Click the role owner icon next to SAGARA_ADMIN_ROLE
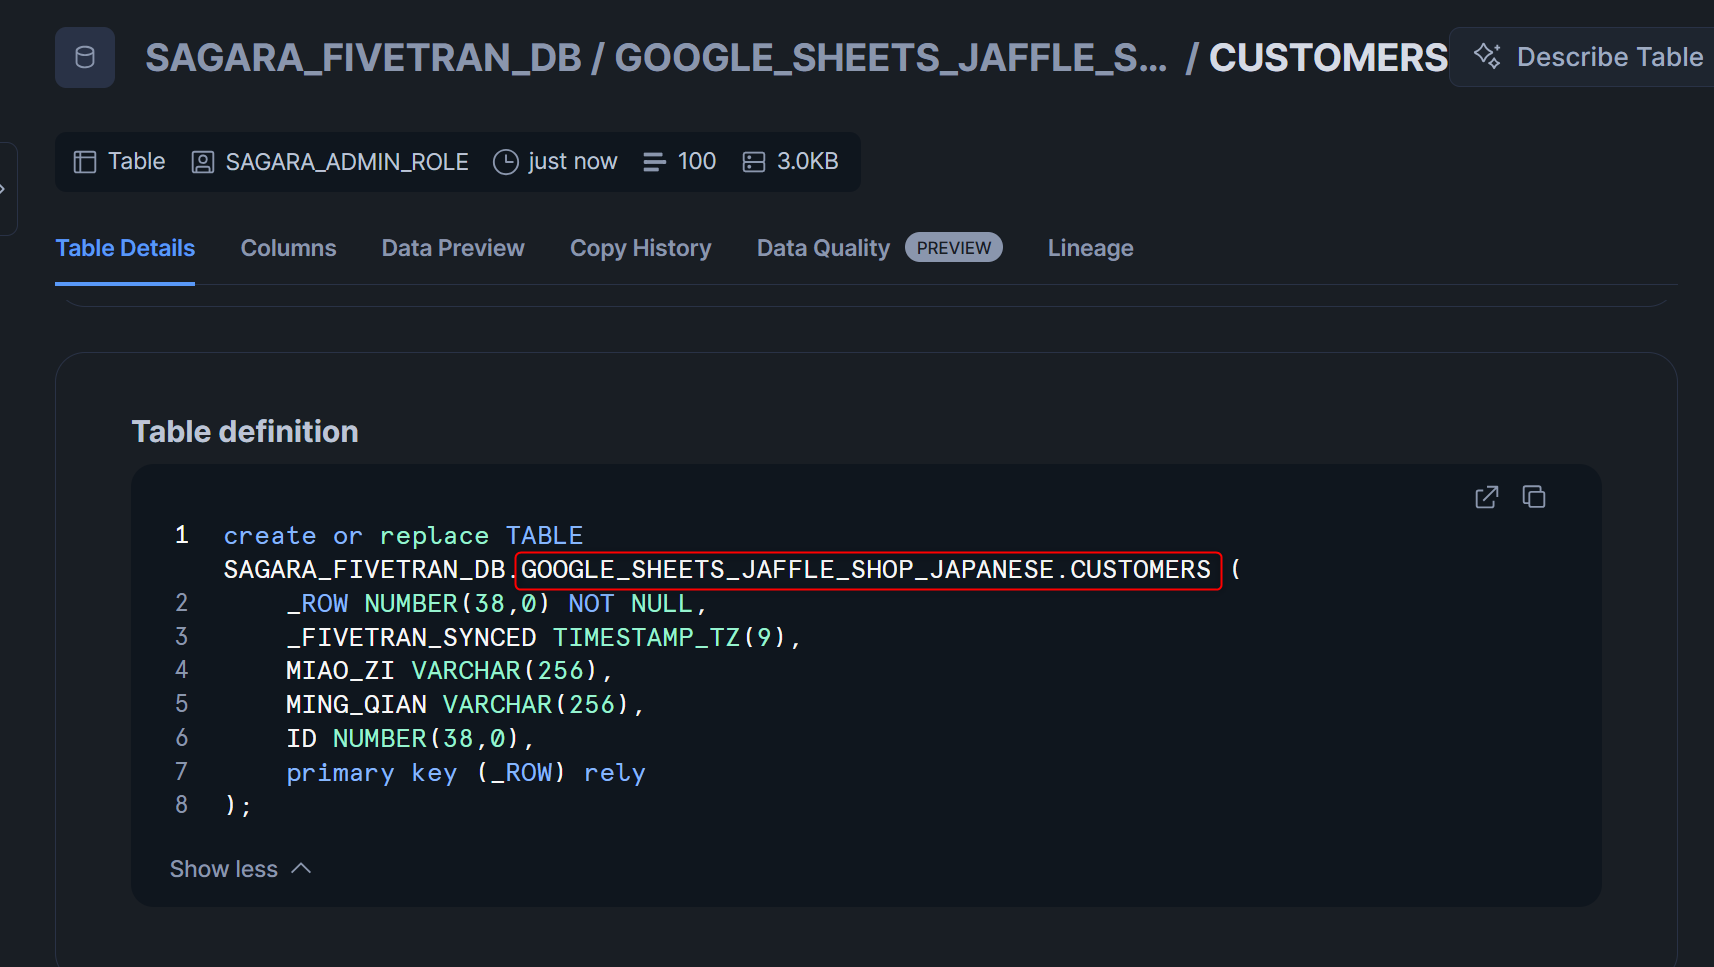 click(203, 162)
